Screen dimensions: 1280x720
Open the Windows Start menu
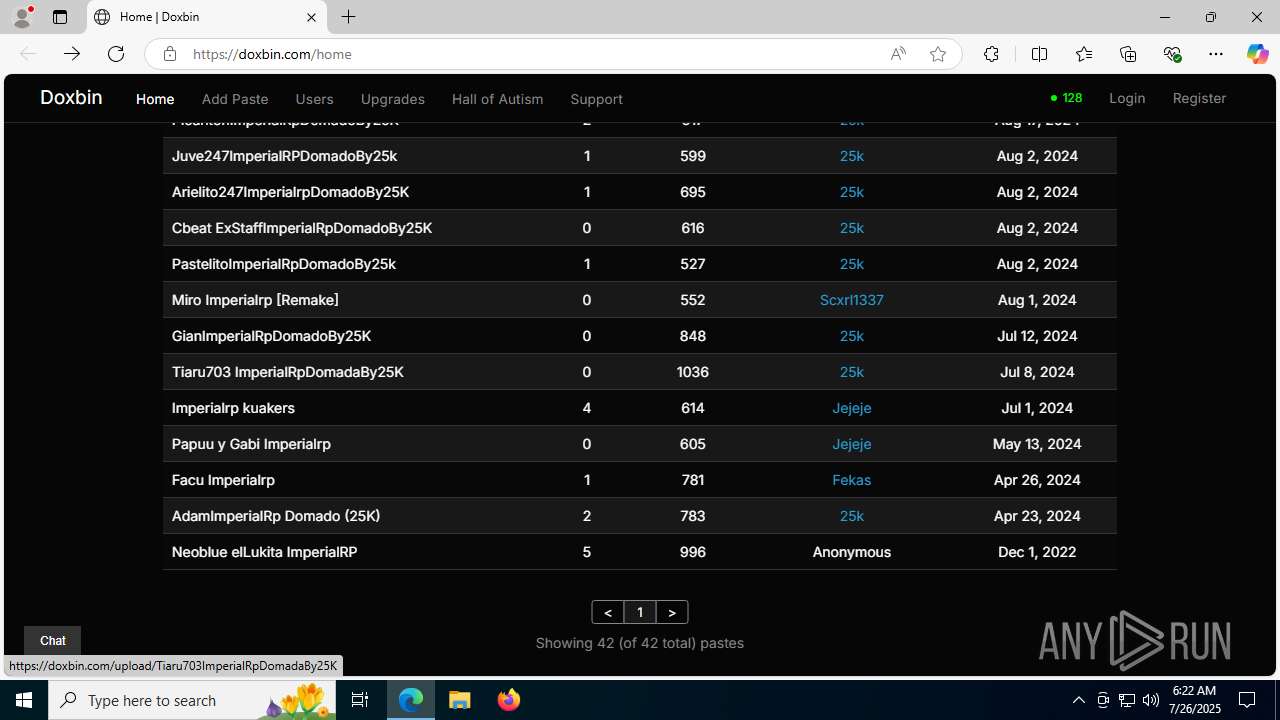[x=24, y=700]
